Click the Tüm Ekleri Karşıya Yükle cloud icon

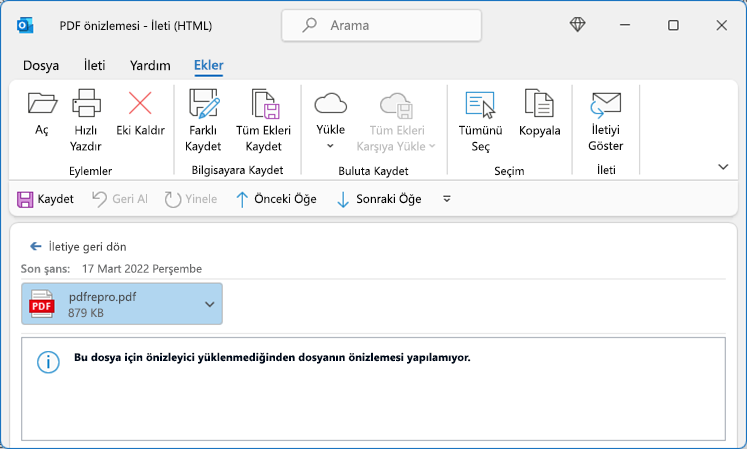click(396, 104)
